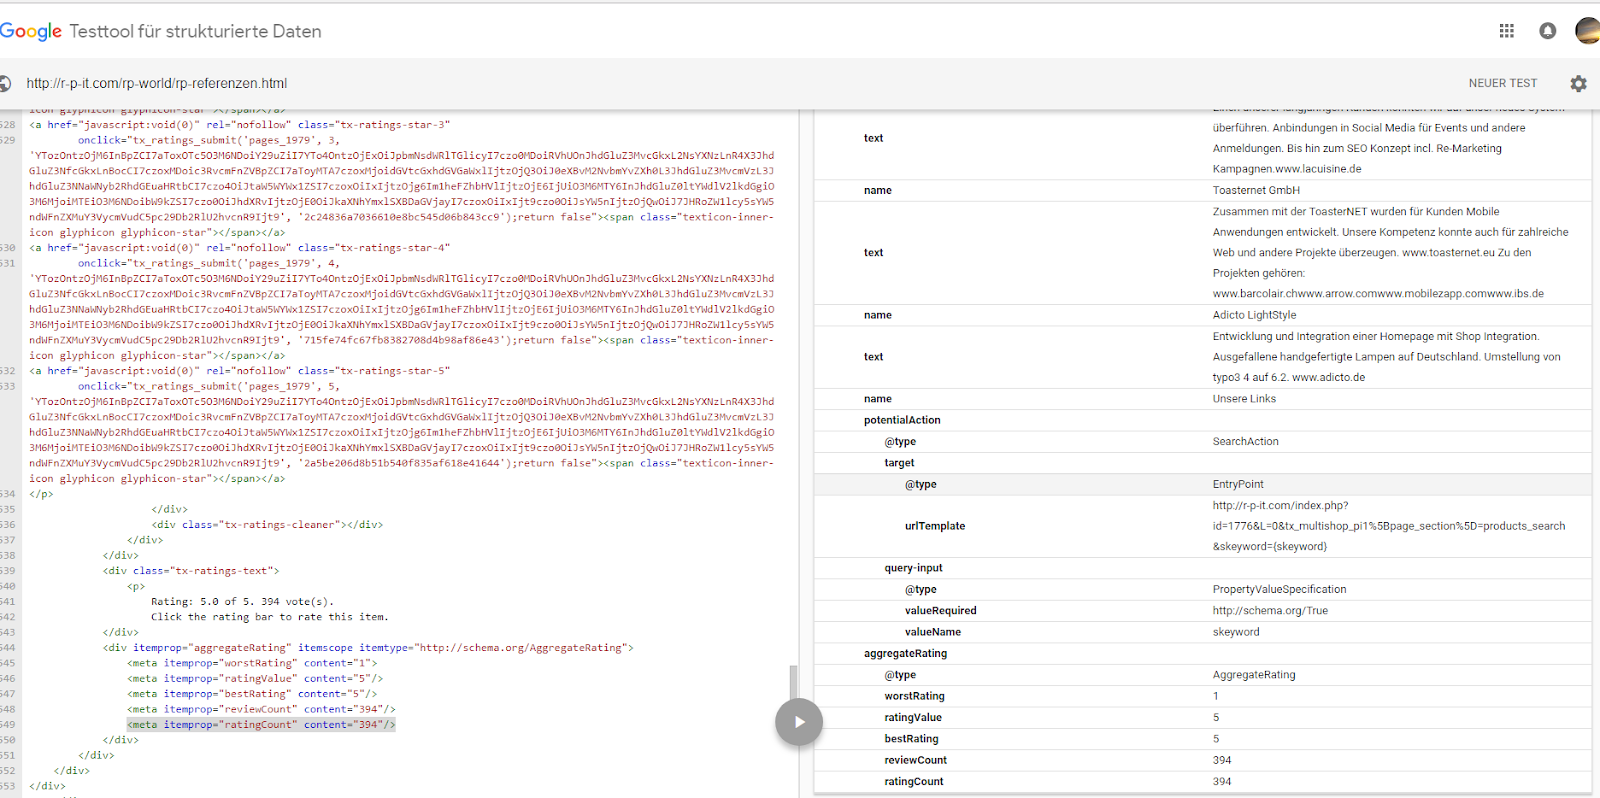The image size is (1600, 798).
Task: Open the notifications bell icon
Action: [x=1548, y=31]
